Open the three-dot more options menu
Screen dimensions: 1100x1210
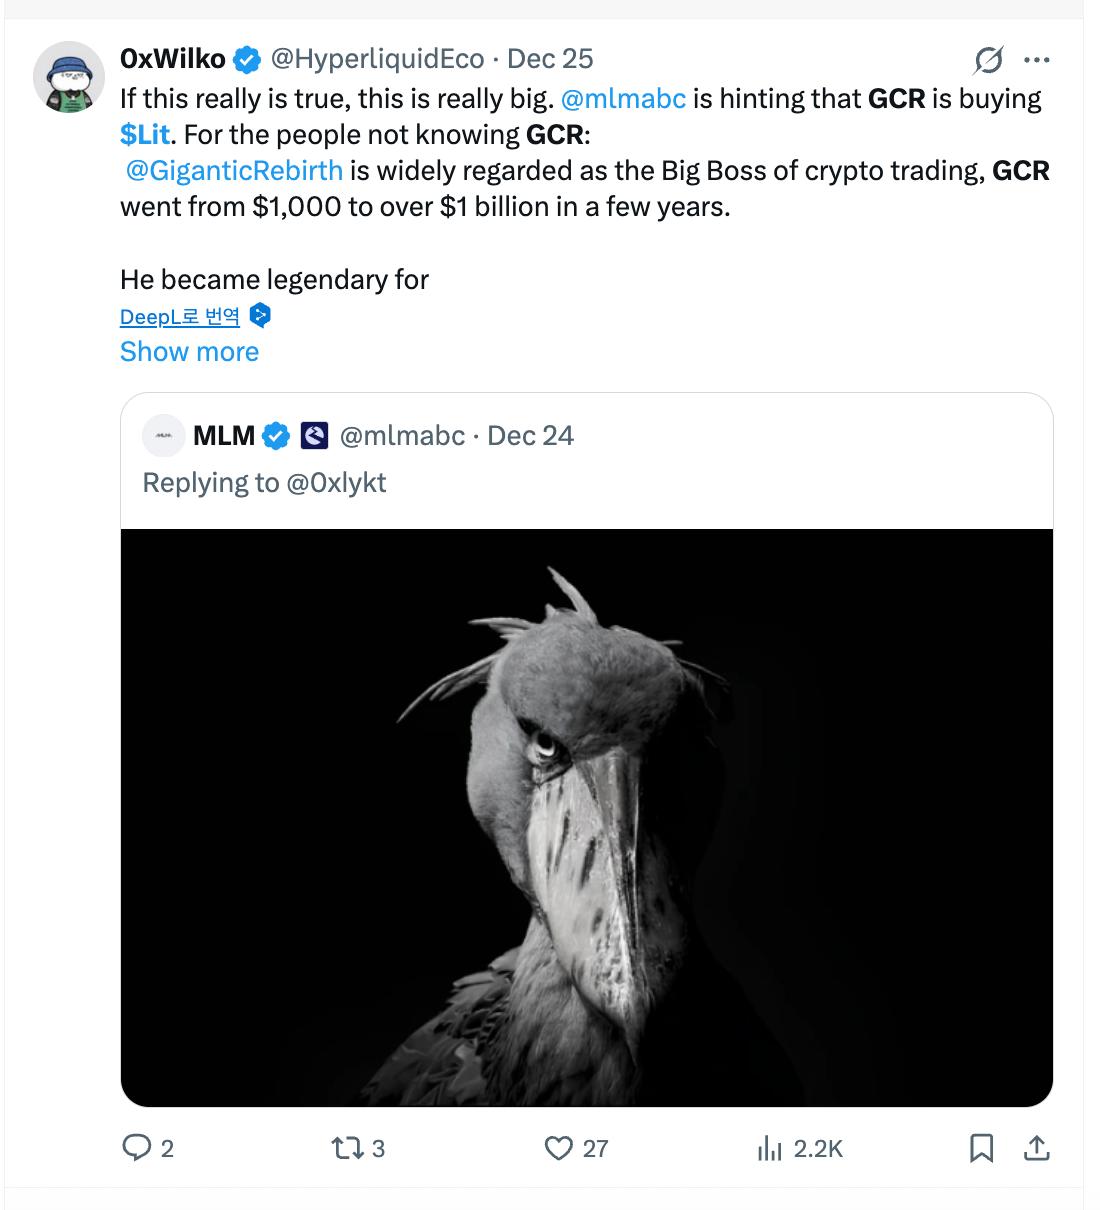[1038, 60]
